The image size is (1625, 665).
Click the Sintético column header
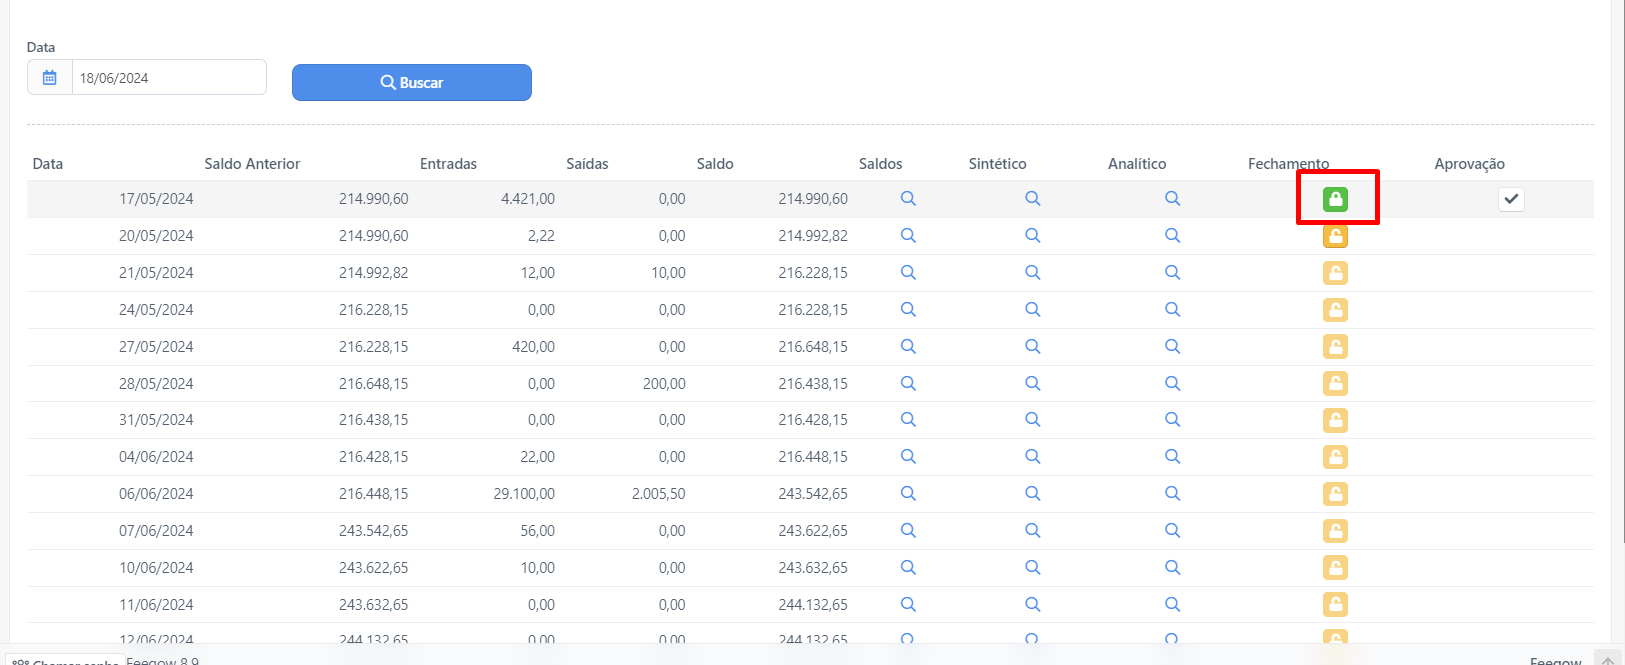pyautogui.click(x=997, y=164)
